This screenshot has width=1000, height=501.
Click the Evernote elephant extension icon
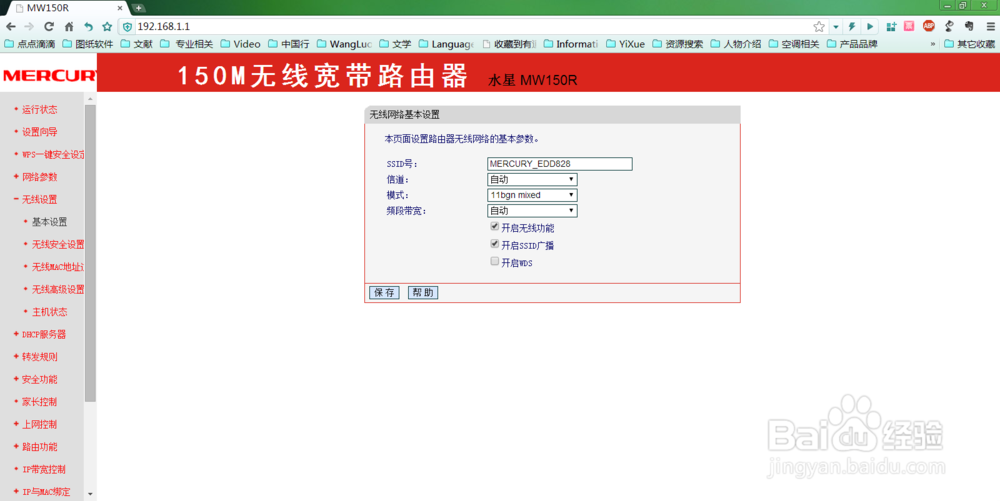point(969,26)
